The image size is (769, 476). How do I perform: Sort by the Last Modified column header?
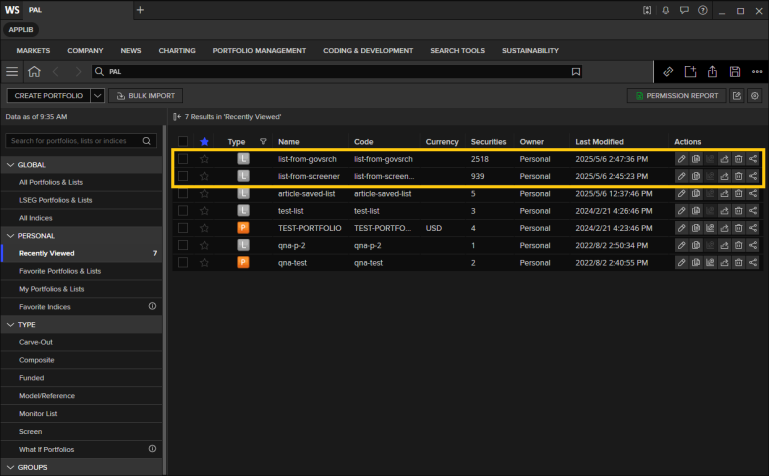pos(599,142)
